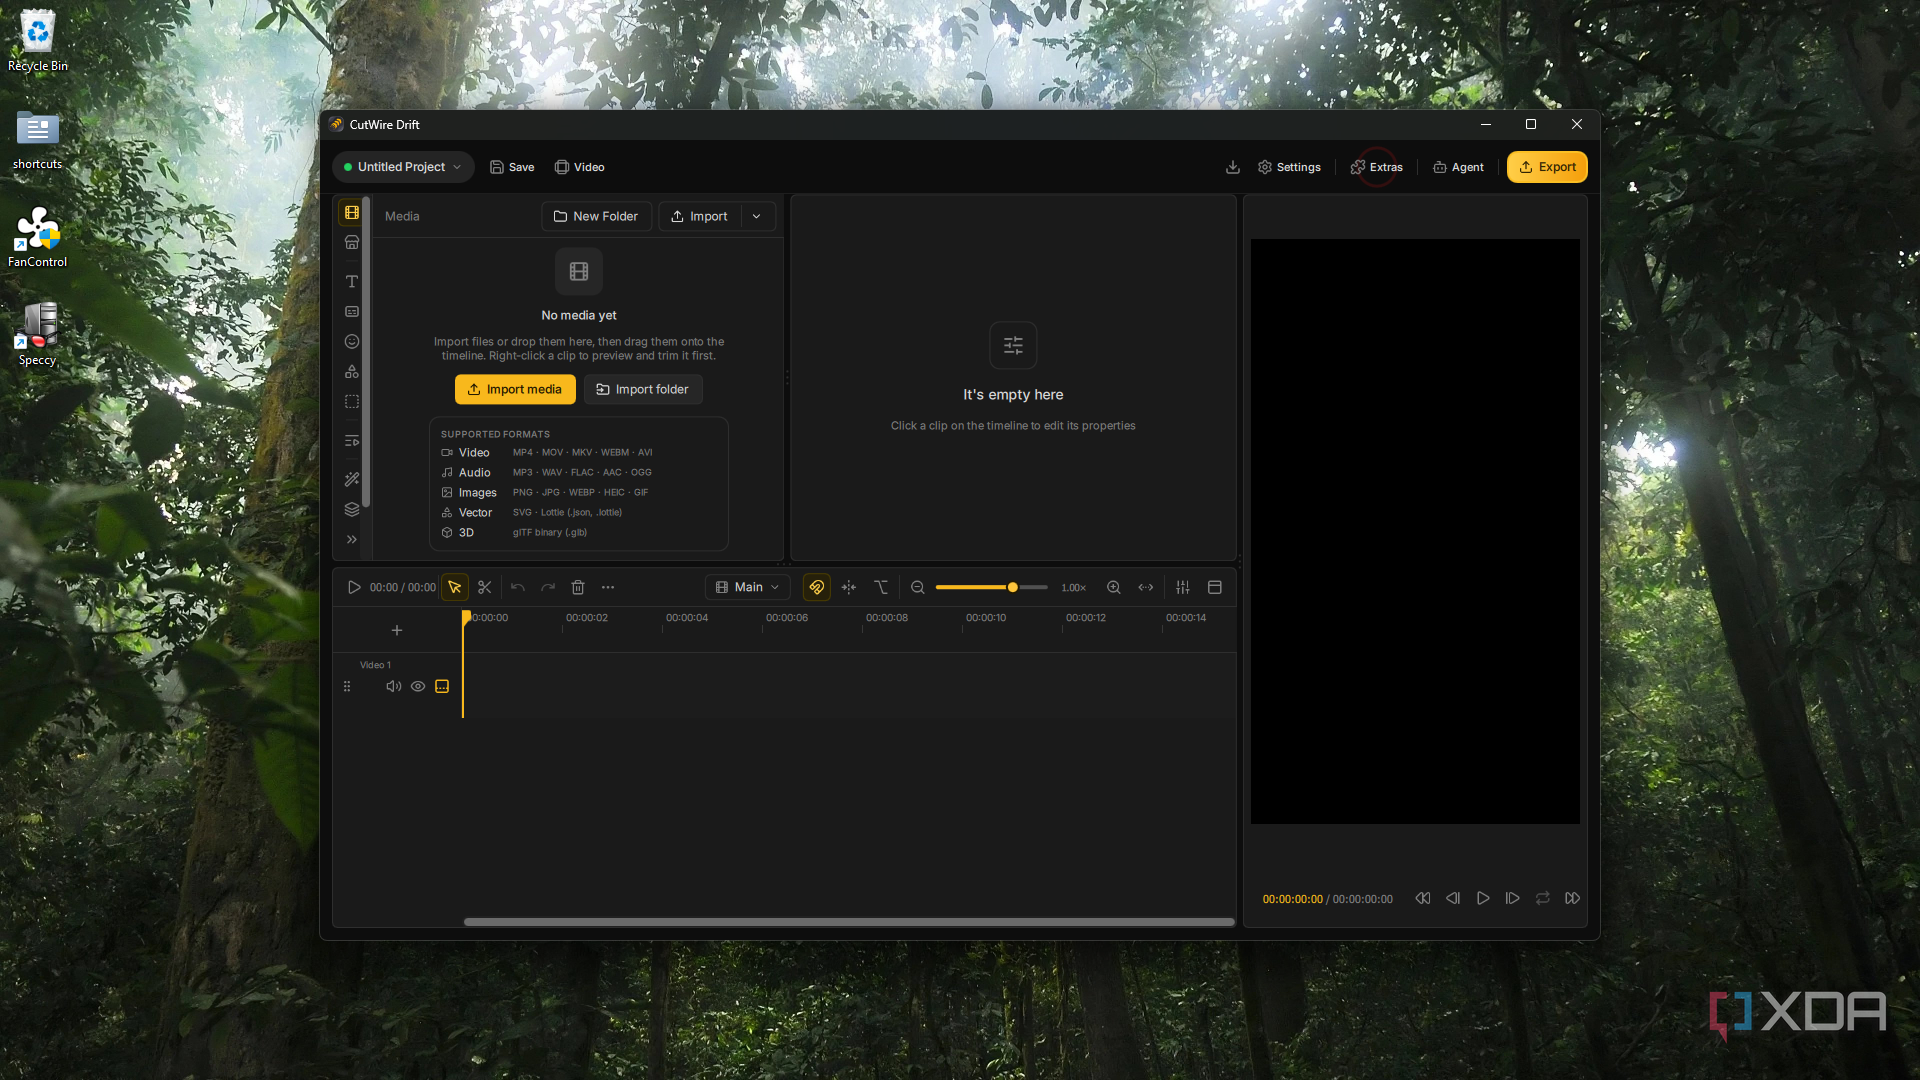The width and height of the screenshot is (1920, 1080).
Task: Click the yellow Import media button
Action: point(515,389)
